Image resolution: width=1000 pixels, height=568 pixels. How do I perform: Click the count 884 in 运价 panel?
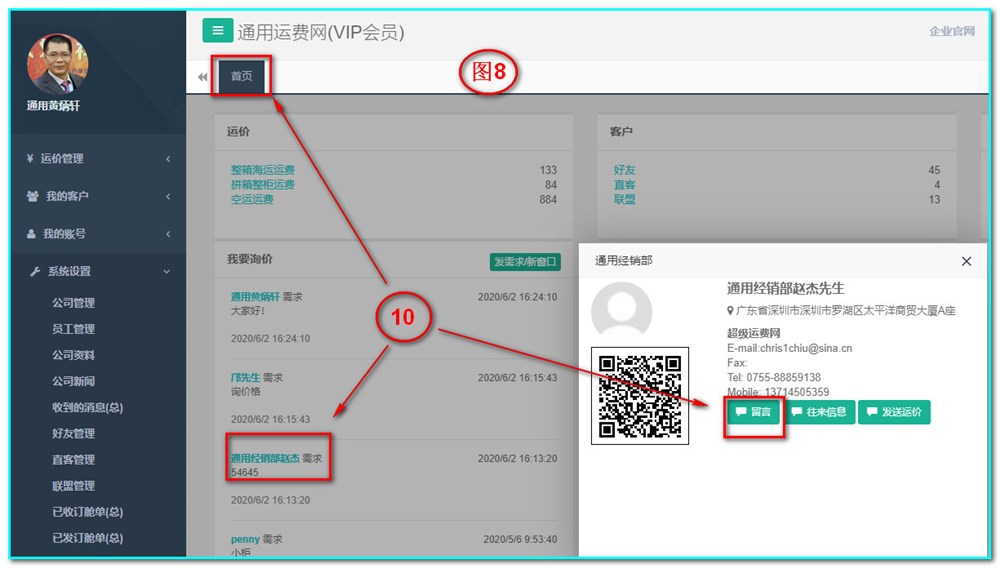pyautogui.click(x=548, y=199)
